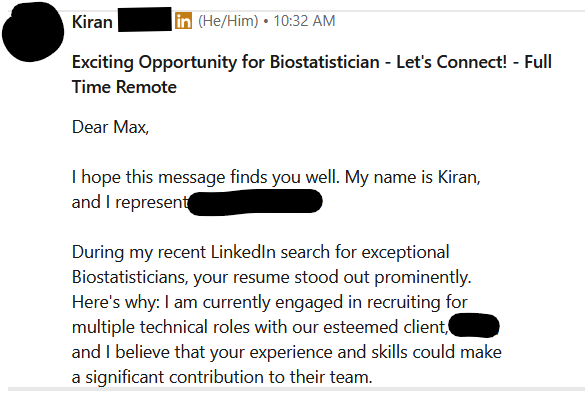The image size is (585, 395).
Task: Click the "multiple technical roles" line
Action: coord(260,327)
